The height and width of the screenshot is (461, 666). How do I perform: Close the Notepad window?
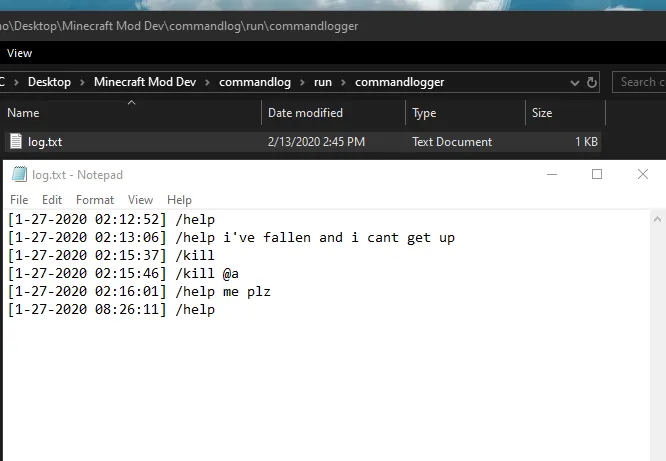point(643,174)
